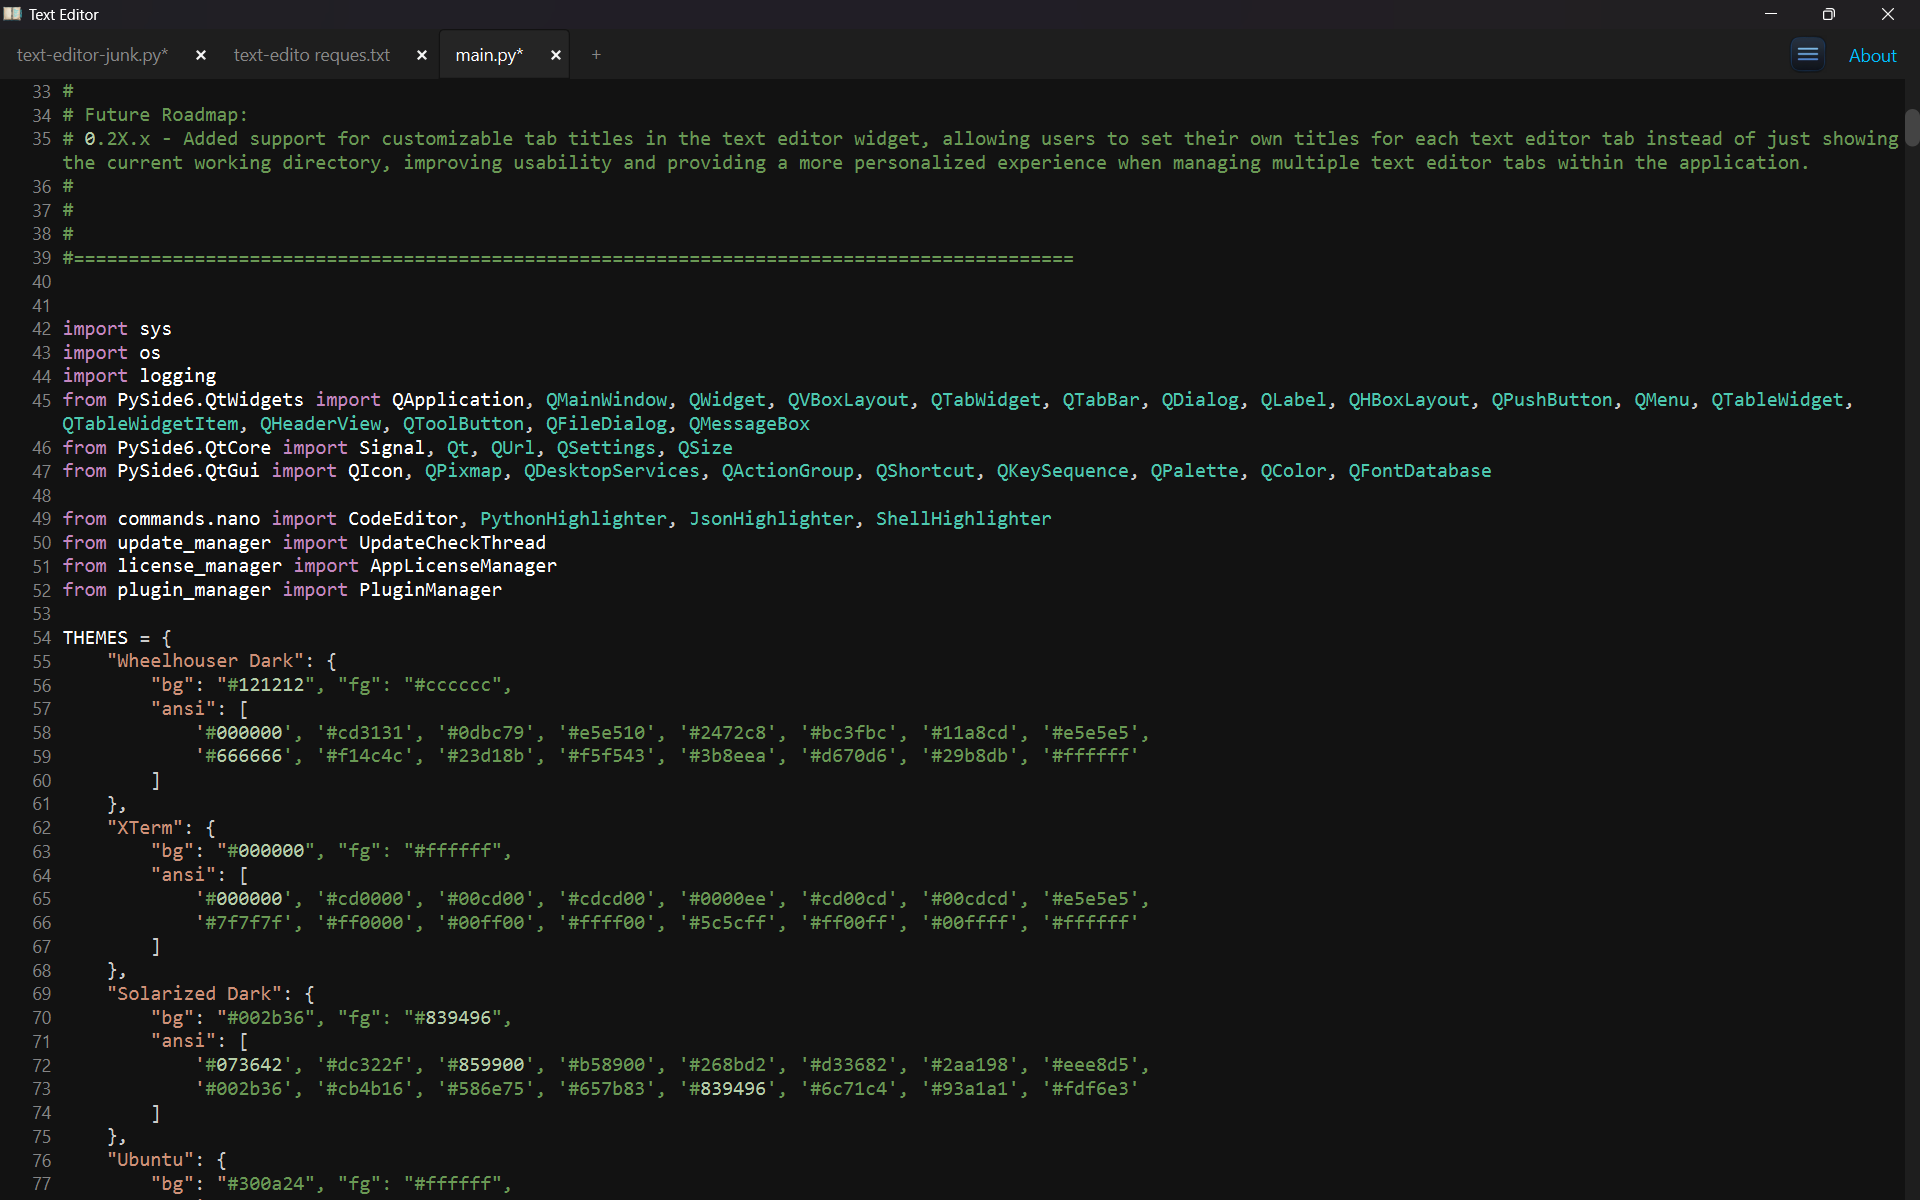Add a new tab with plus icon

[596, 55]
